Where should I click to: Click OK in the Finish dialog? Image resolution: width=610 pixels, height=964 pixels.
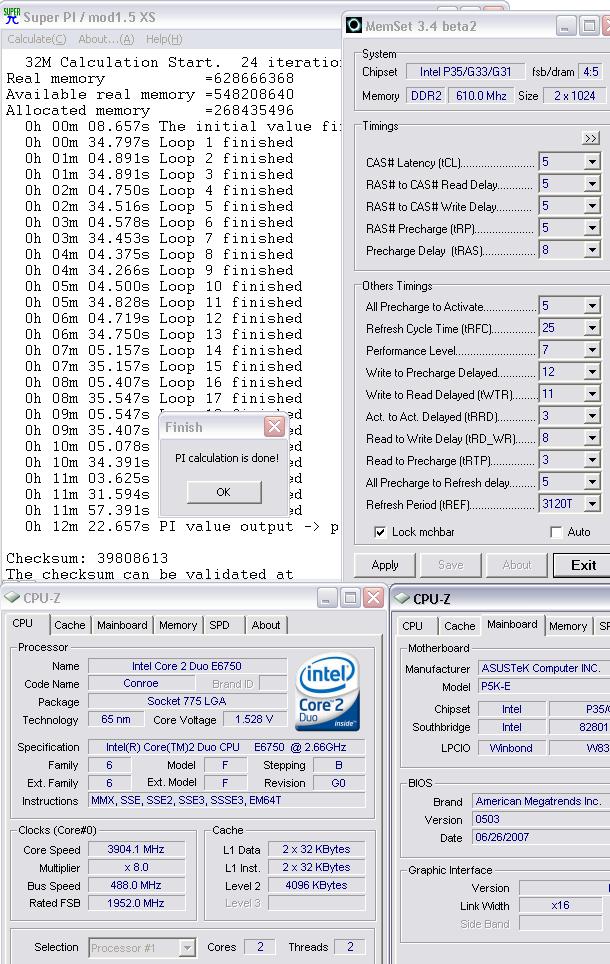click(x=224, y=492)
